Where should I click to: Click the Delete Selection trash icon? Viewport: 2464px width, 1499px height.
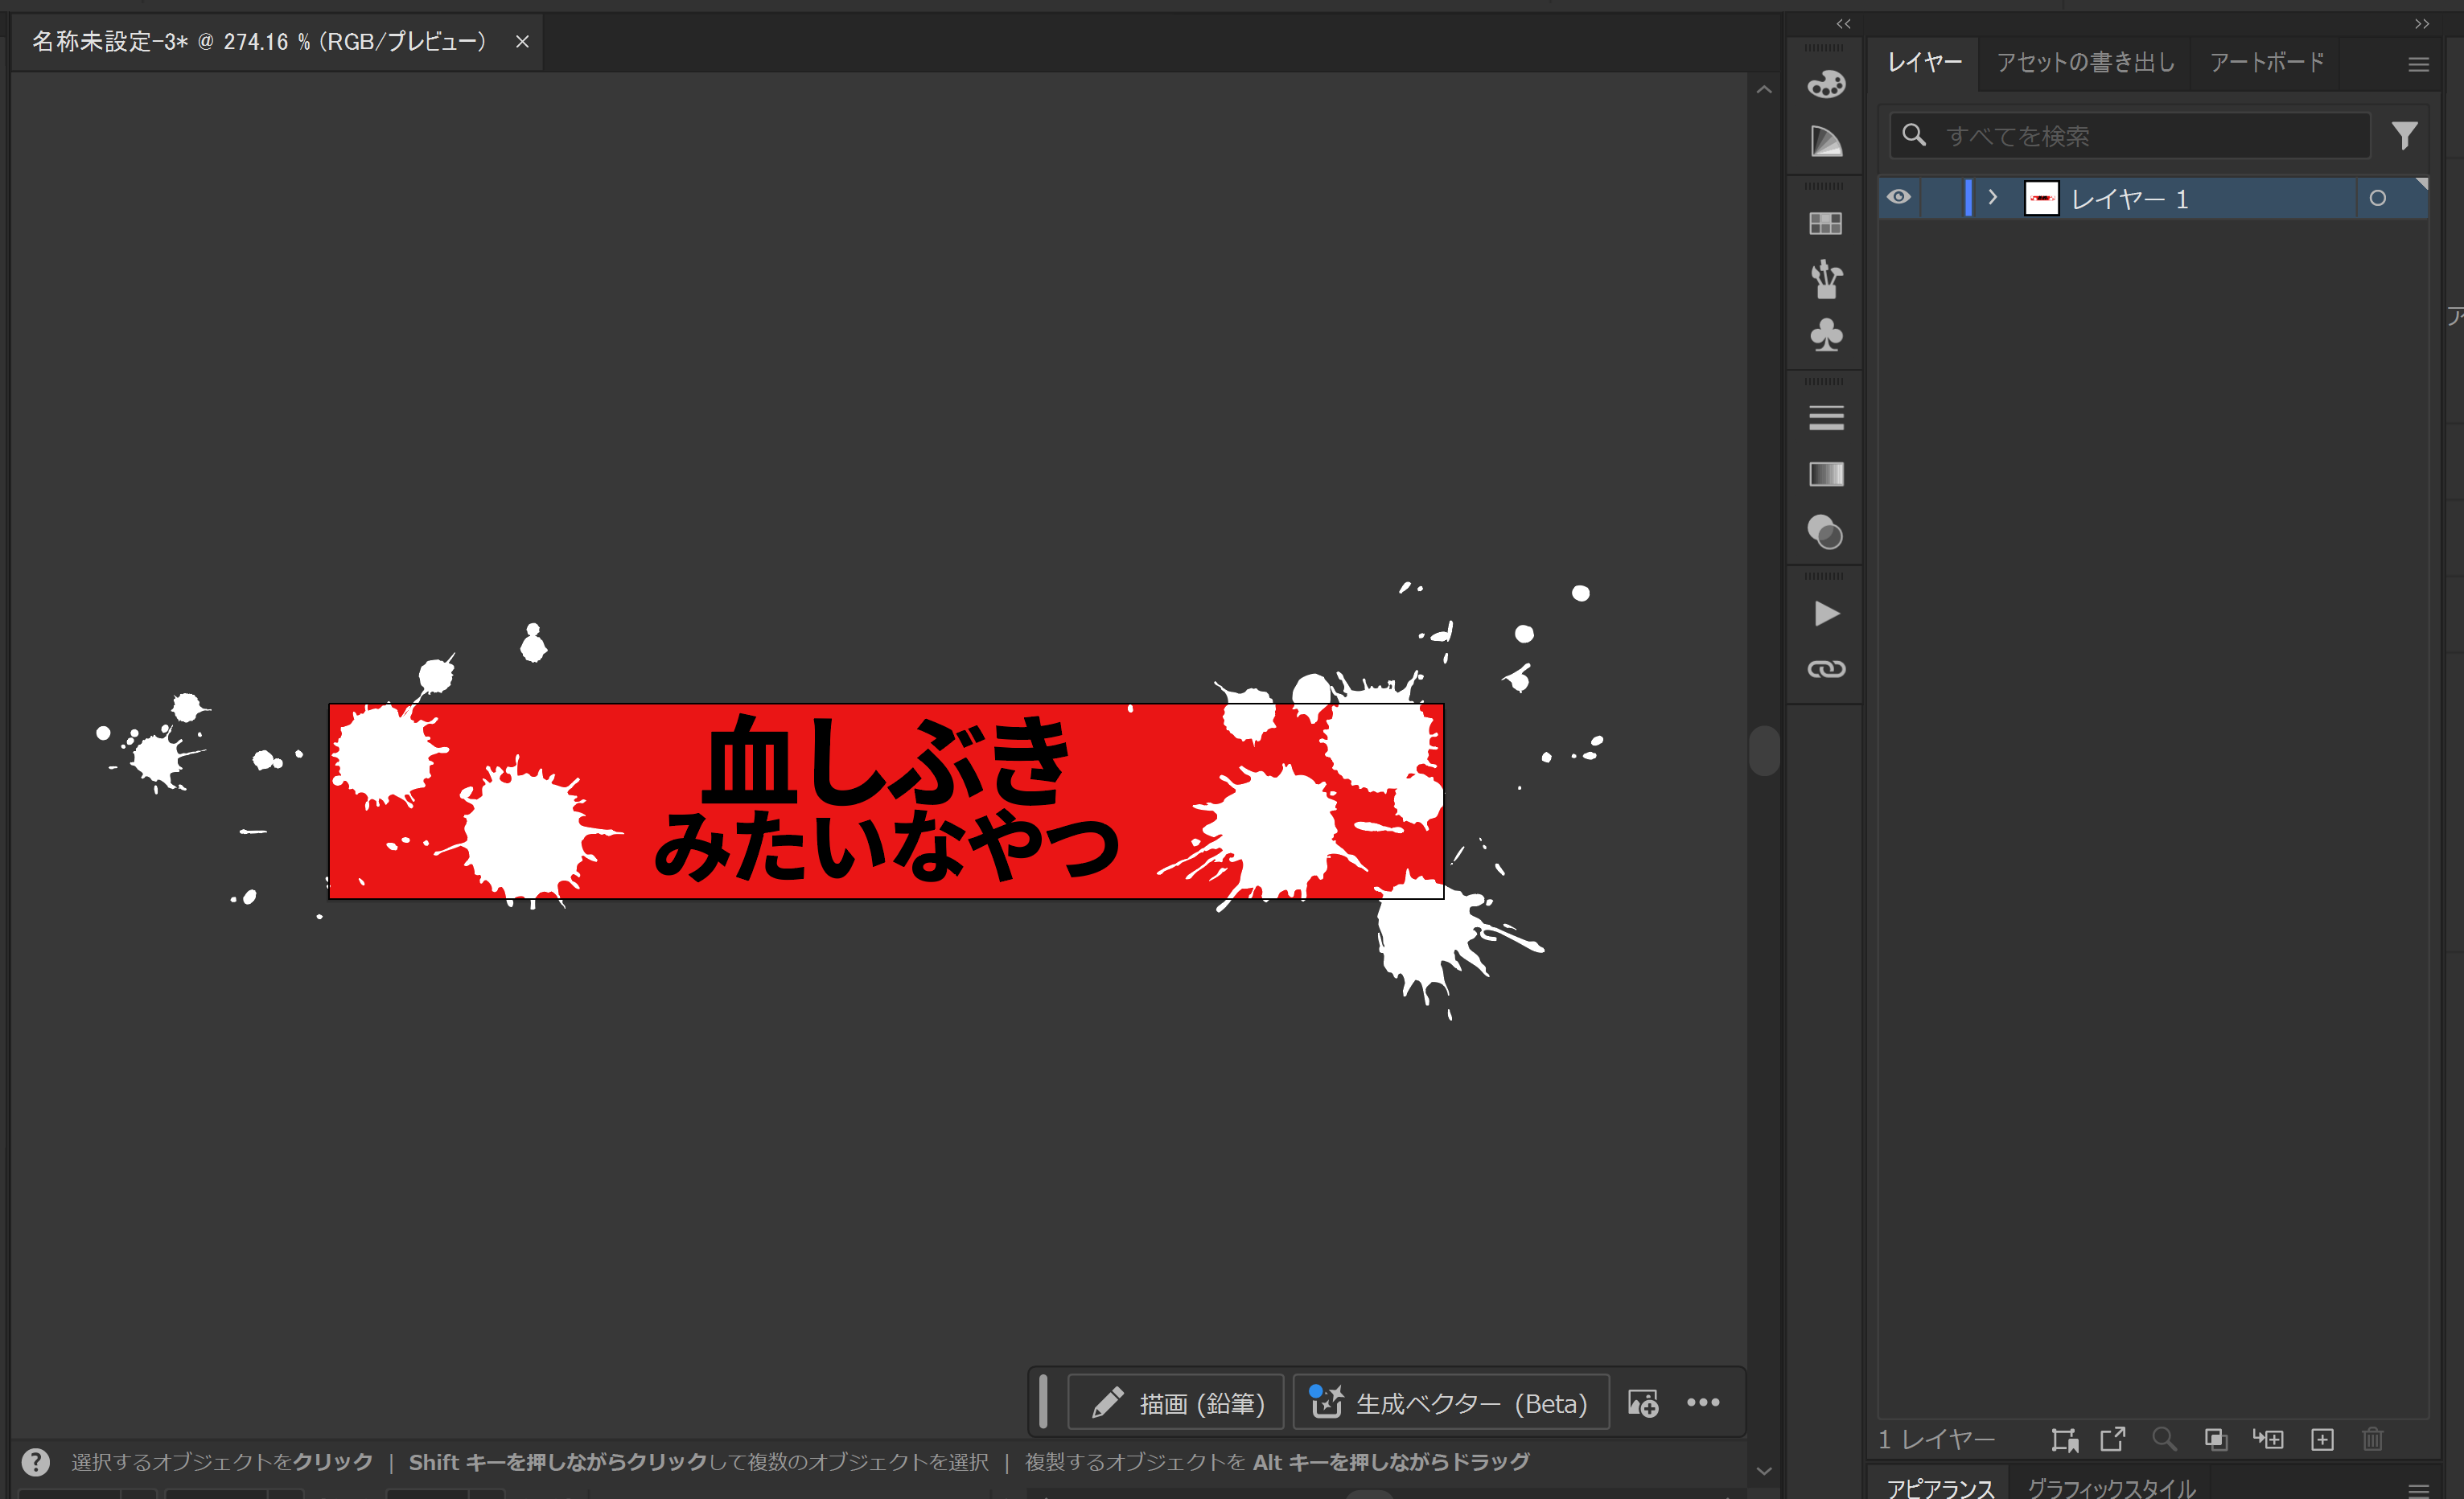[x=2372, y=1439]
